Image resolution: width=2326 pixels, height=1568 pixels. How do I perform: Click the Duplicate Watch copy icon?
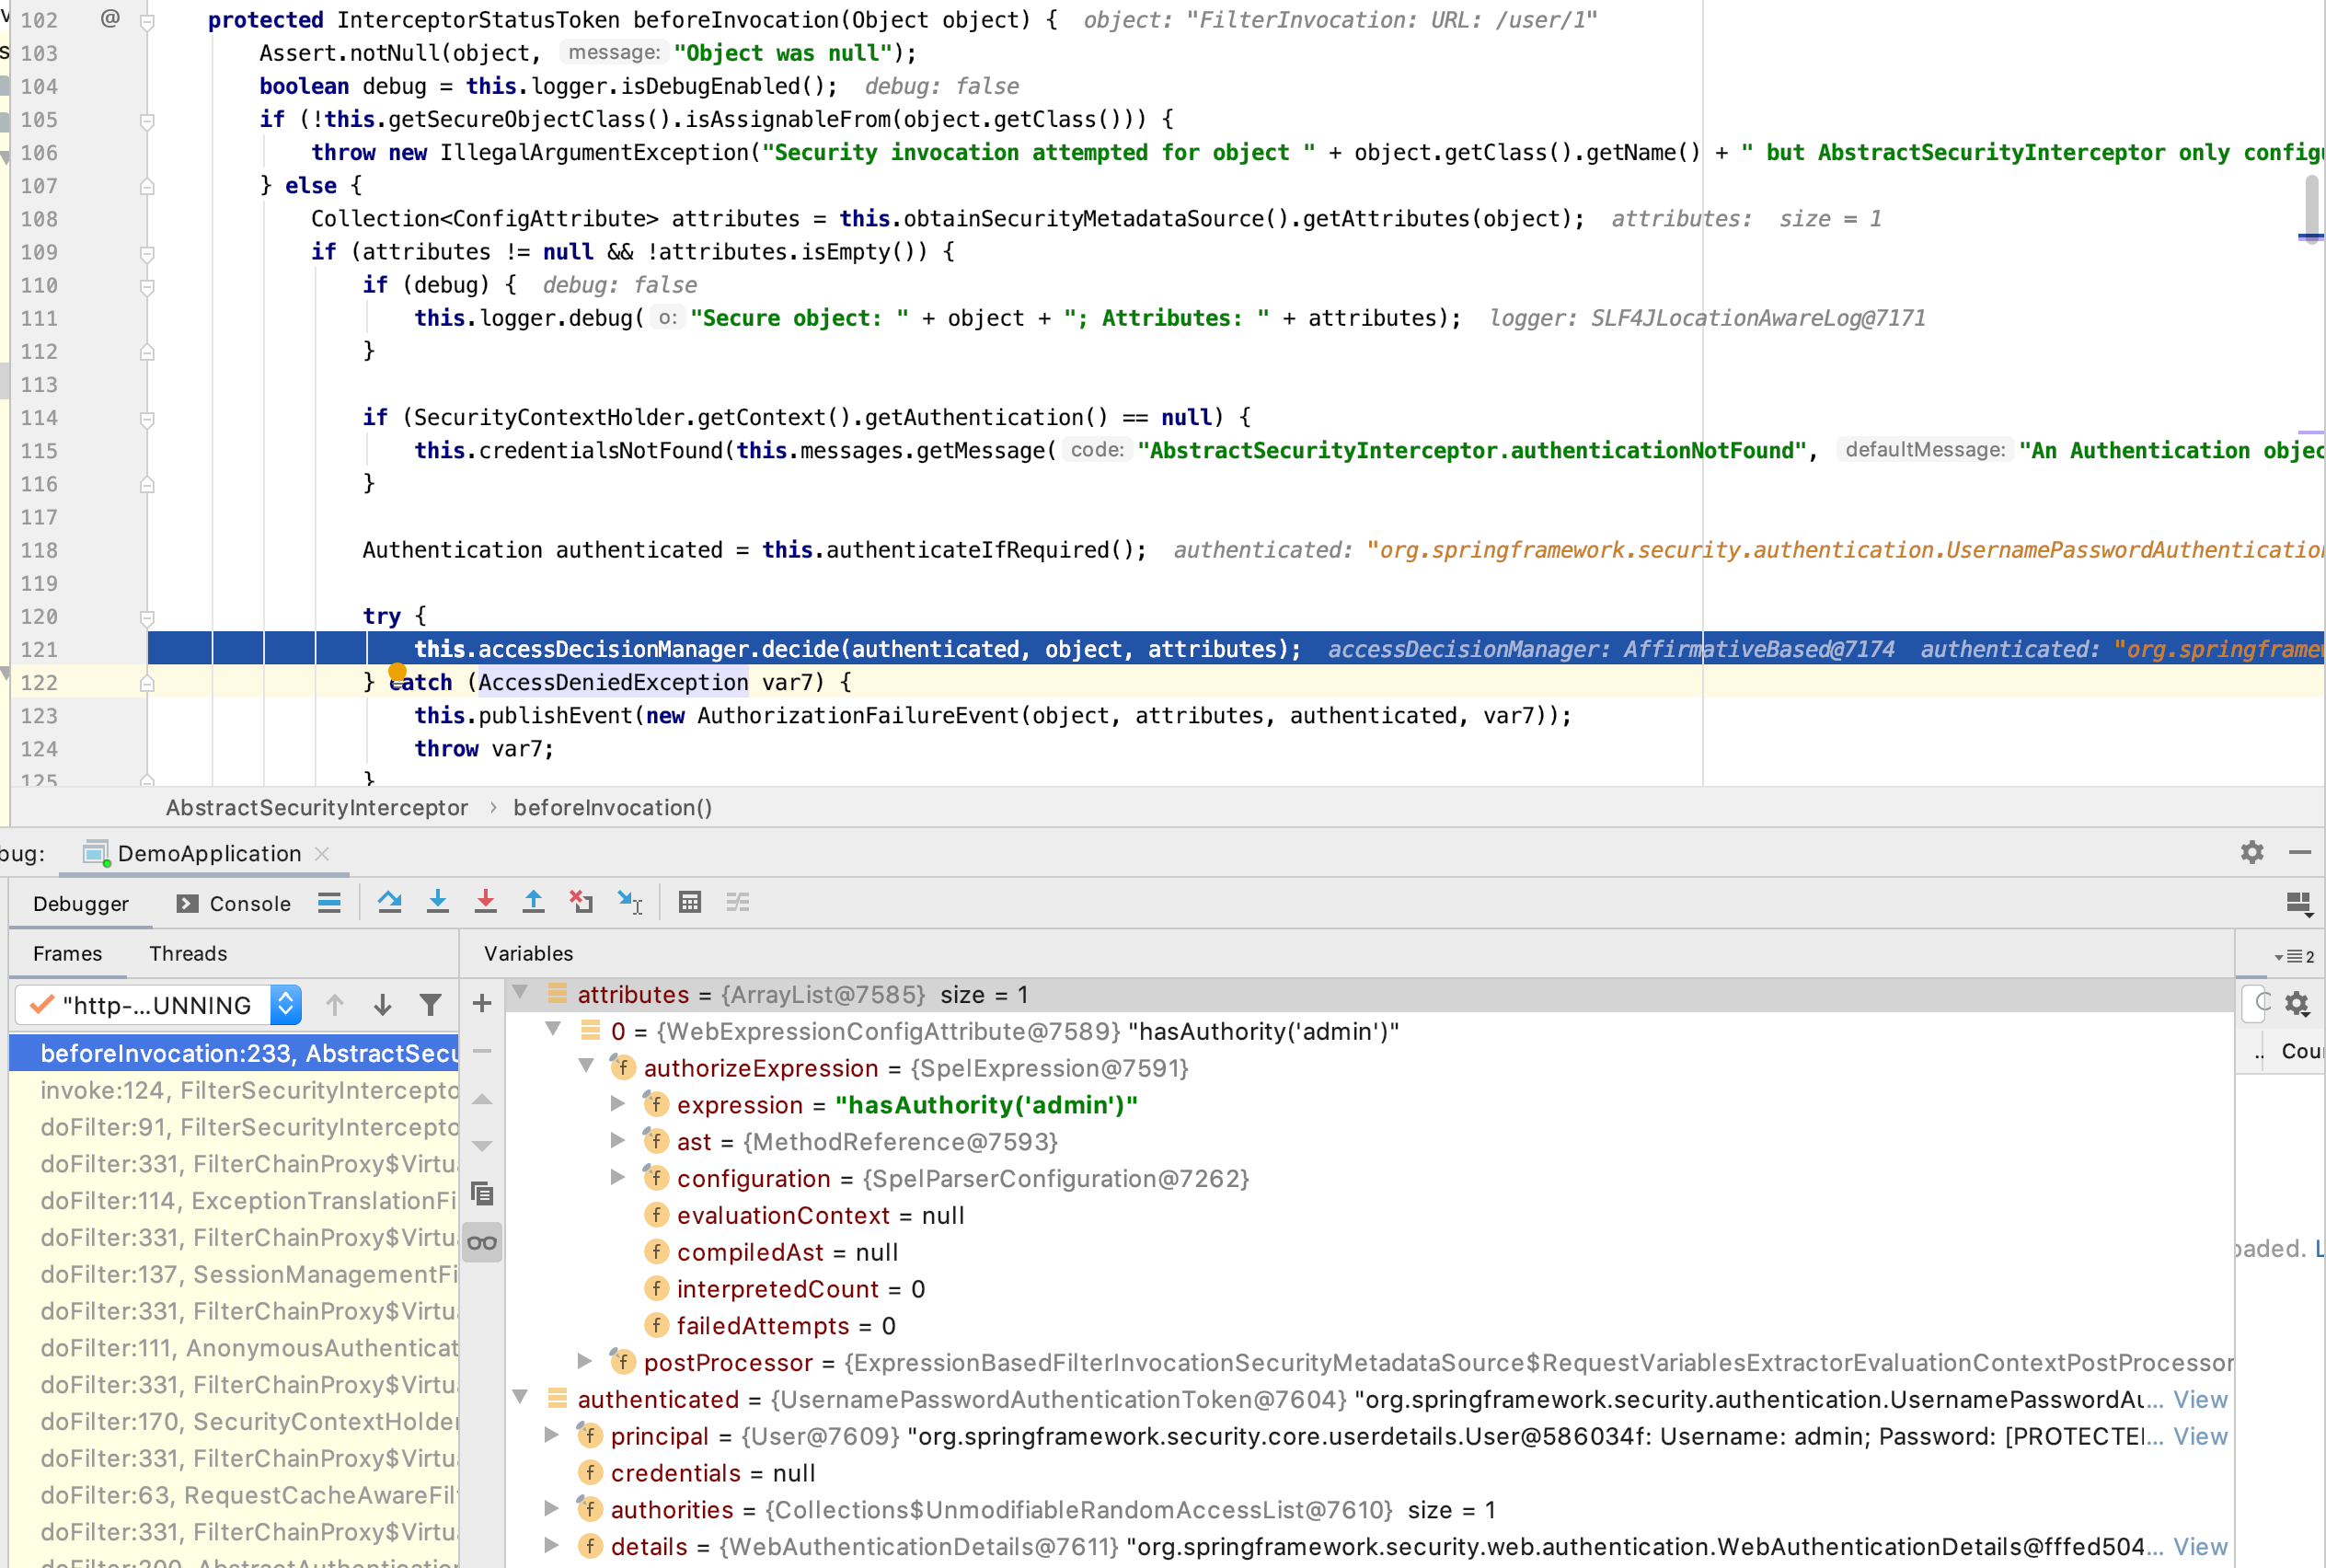[x=482, y=1194]
